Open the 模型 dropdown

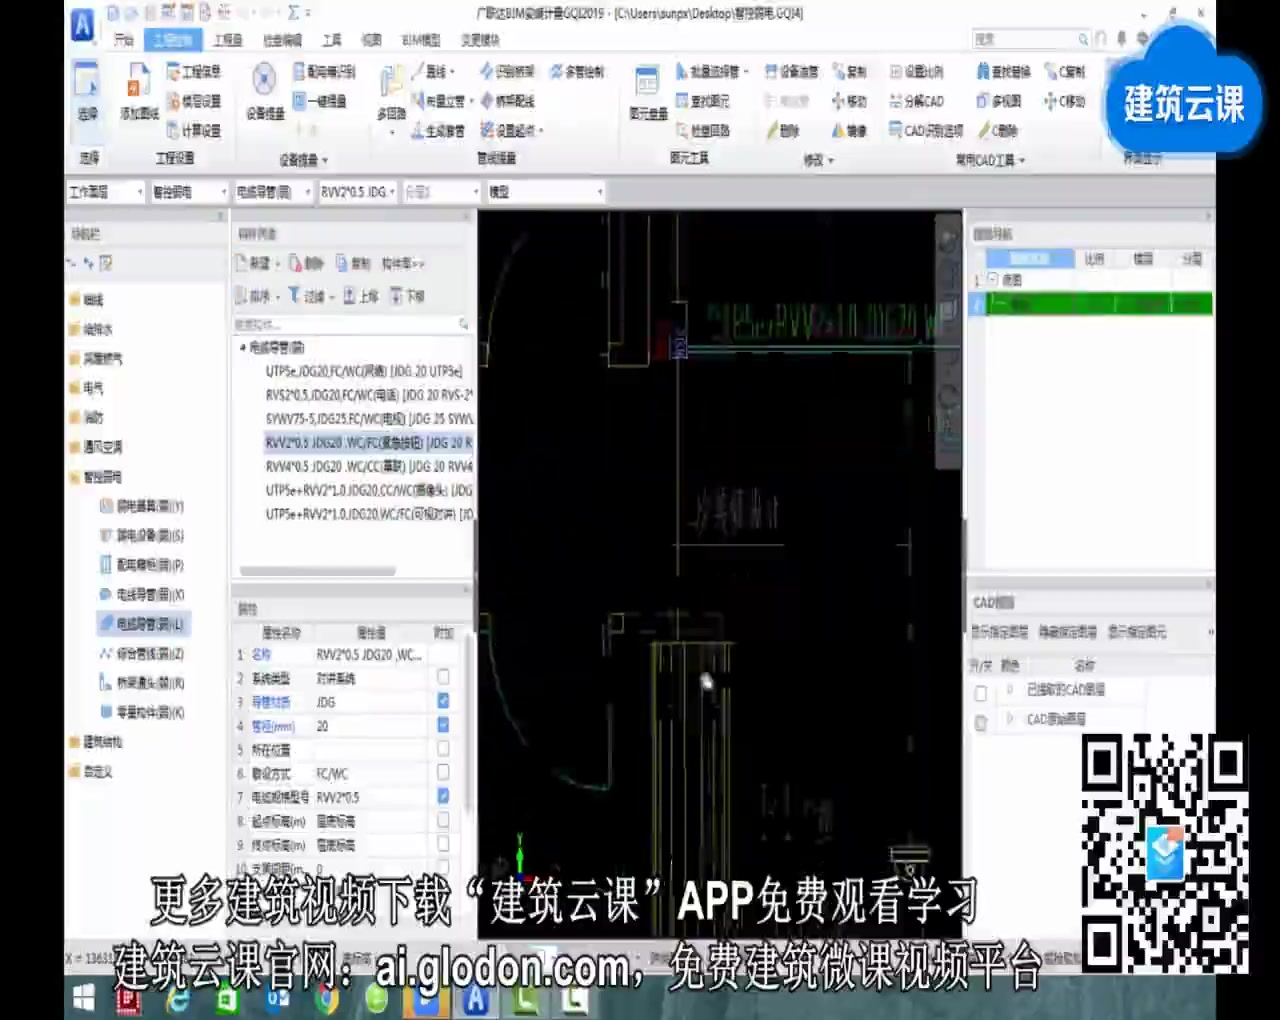(545, 191)
